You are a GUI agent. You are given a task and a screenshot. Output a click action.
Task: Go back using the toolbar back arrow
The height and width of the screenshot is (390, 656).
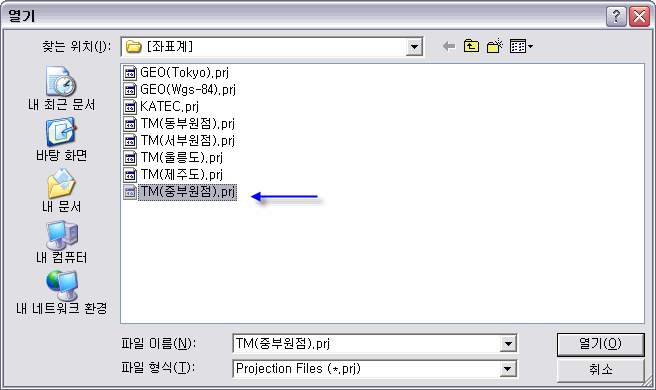tap(449, 46)
